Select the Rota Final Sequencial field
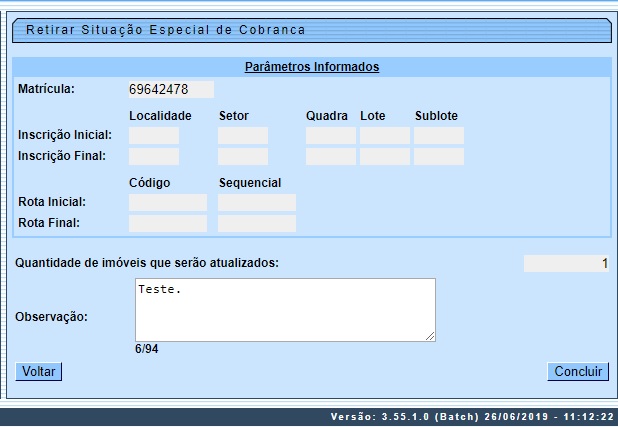This screenshot has width=618, height=427. point(257,223)
